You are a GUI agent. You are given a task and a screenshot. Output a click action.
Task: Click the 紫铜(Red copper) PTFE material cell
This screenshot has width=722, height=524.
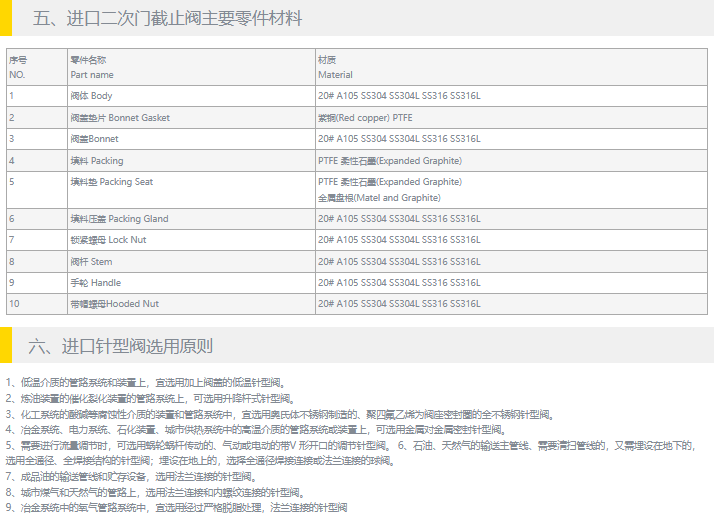365,118
